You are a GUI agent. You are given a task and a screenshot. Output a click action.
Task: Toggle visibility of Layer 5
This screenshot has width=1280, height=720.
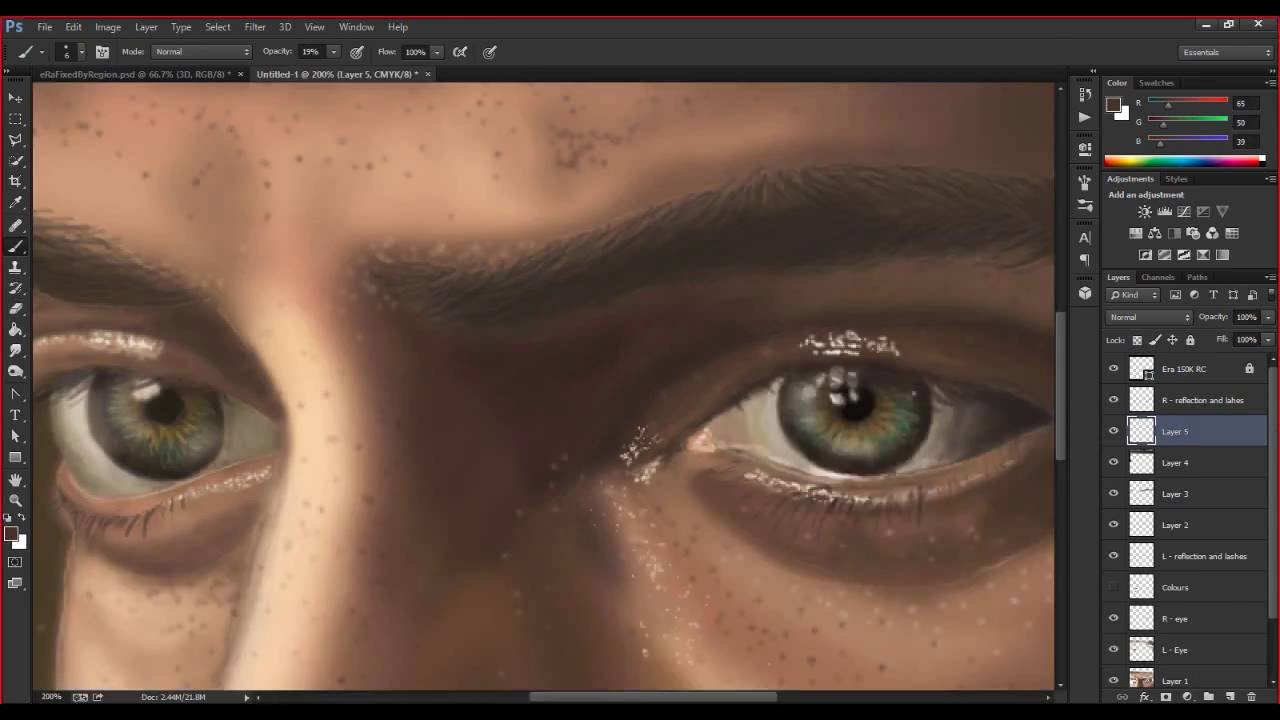1114,431
